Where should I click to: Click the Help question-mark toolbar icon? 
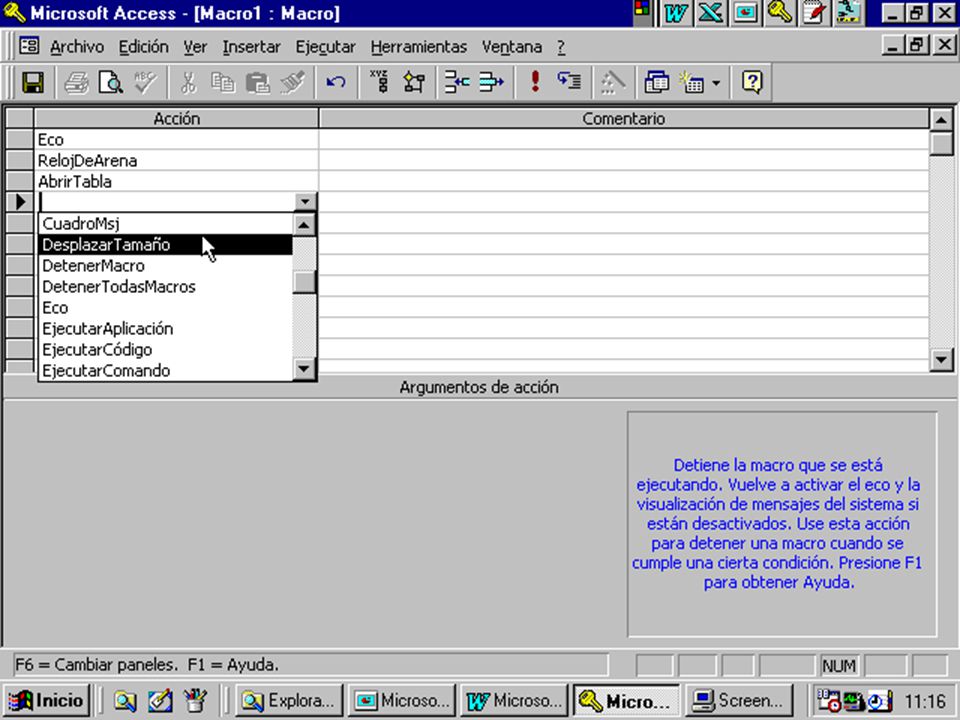(752, 82)
